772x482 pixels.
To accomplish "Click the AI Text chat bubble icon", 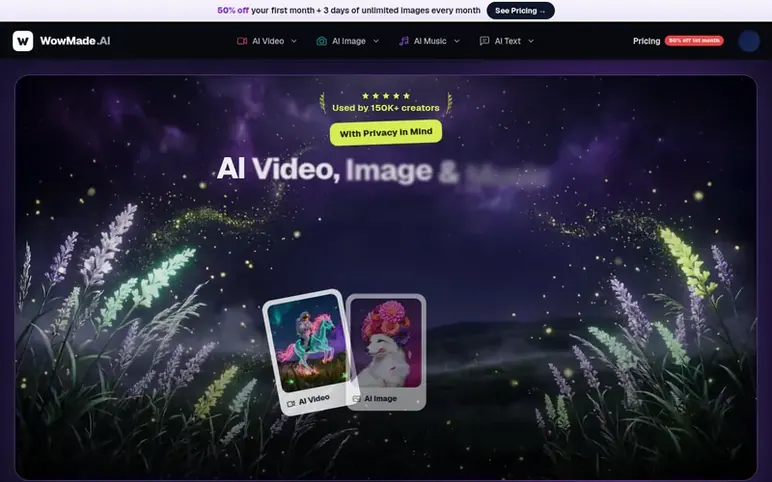I will tap(484, 41).
